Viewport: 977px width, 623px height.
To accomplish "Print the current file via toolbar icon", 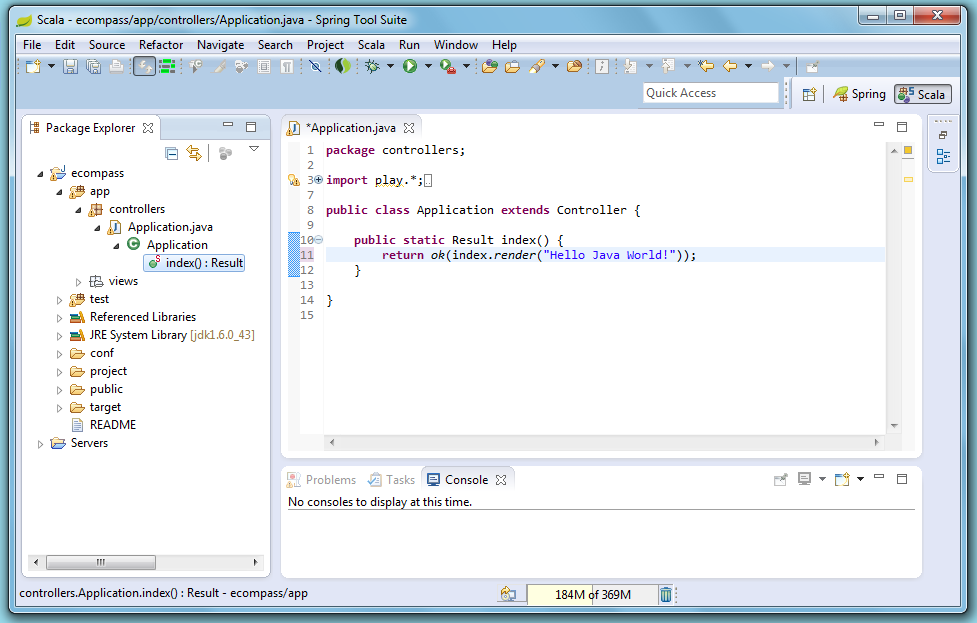I will pos(117,66).
